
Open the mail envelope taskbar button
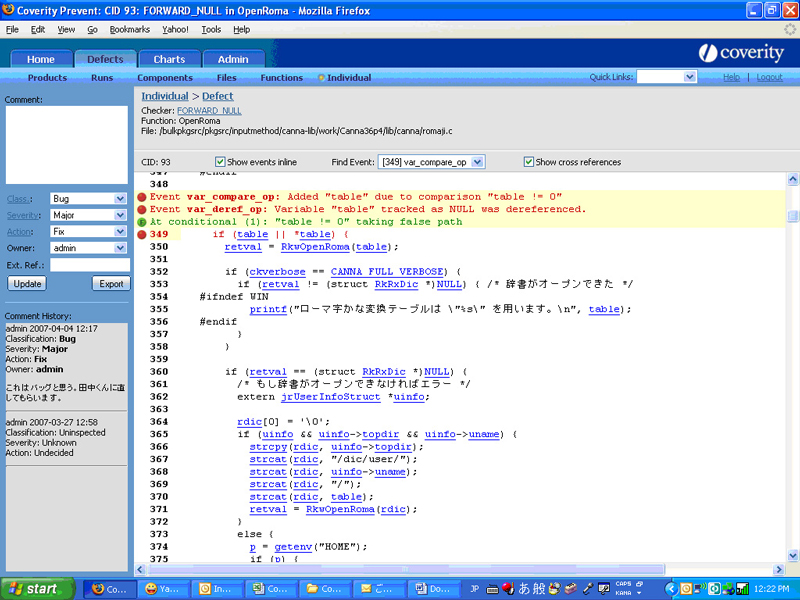(378, 589)
